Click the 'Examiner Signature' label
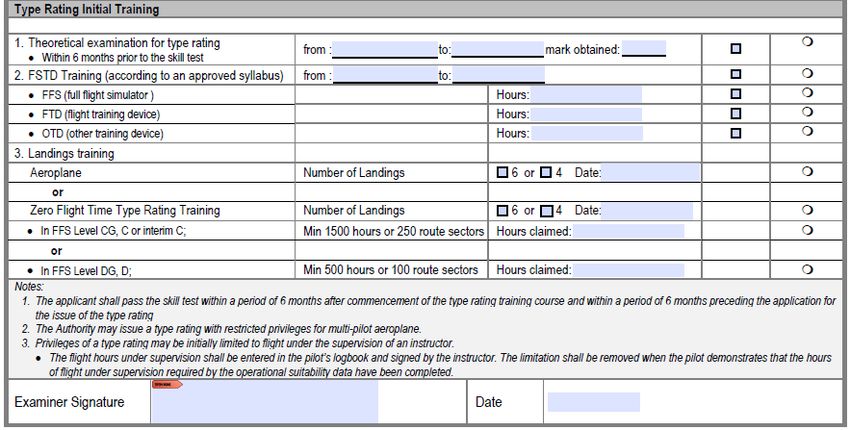Screen dimensions: 850x430 click(69, 402)
